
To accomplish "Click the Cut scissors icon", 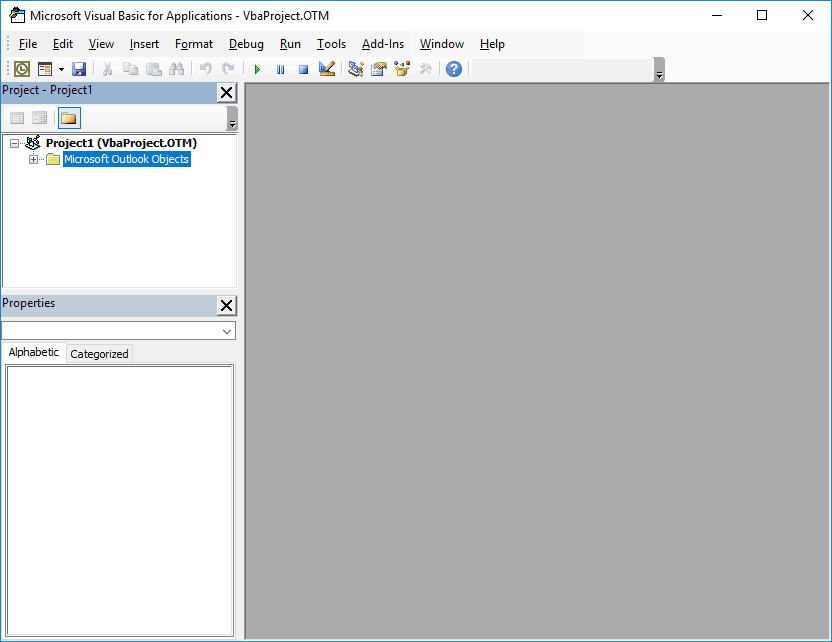I will [107, 69].
